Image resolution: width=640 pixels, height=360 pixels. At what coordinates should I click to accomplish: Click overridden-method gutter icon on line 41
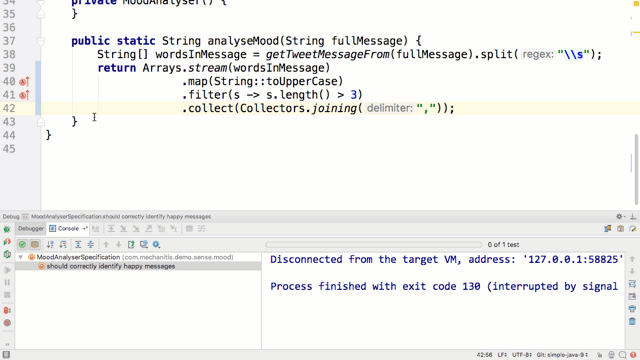coord(24,95)
